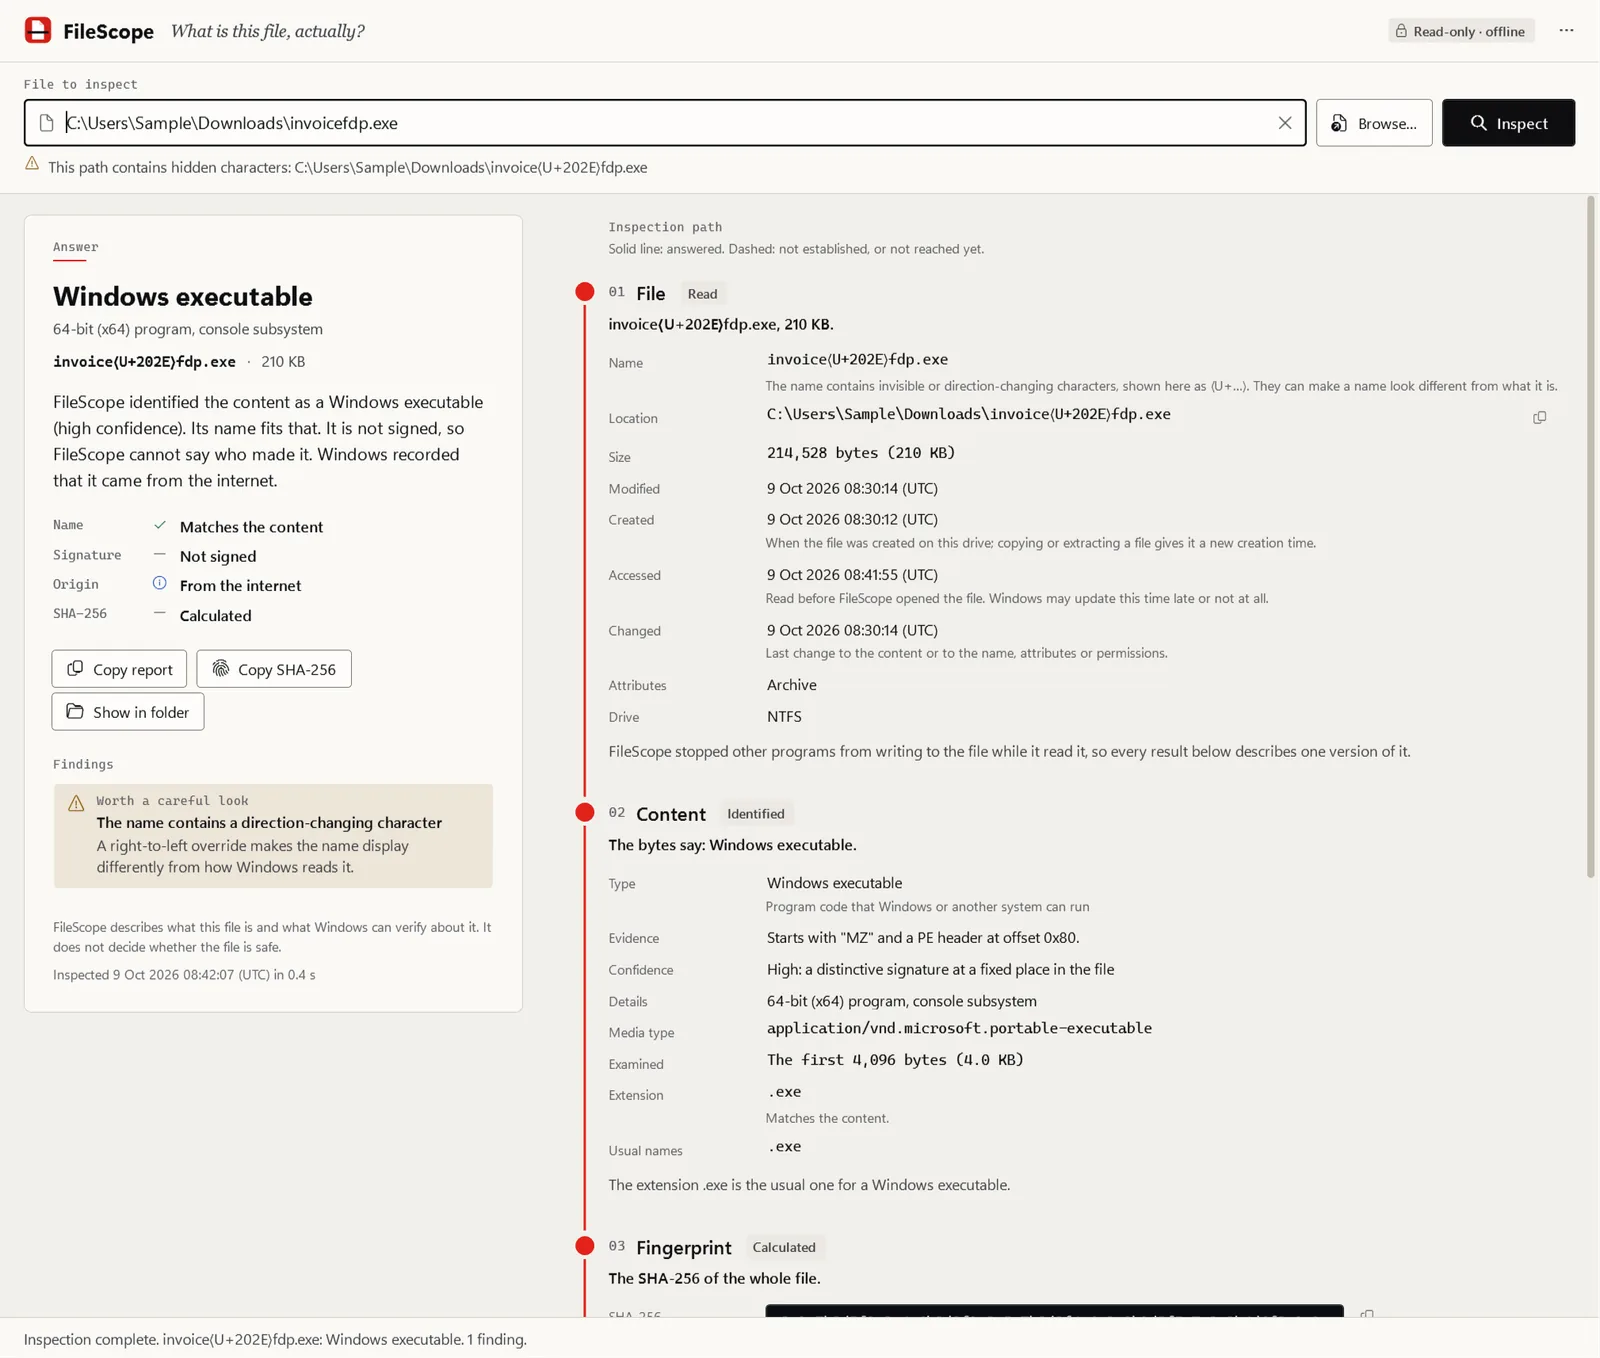
Task: Click 'The first 4,096 bytes' examined value
Action: 895,1060
